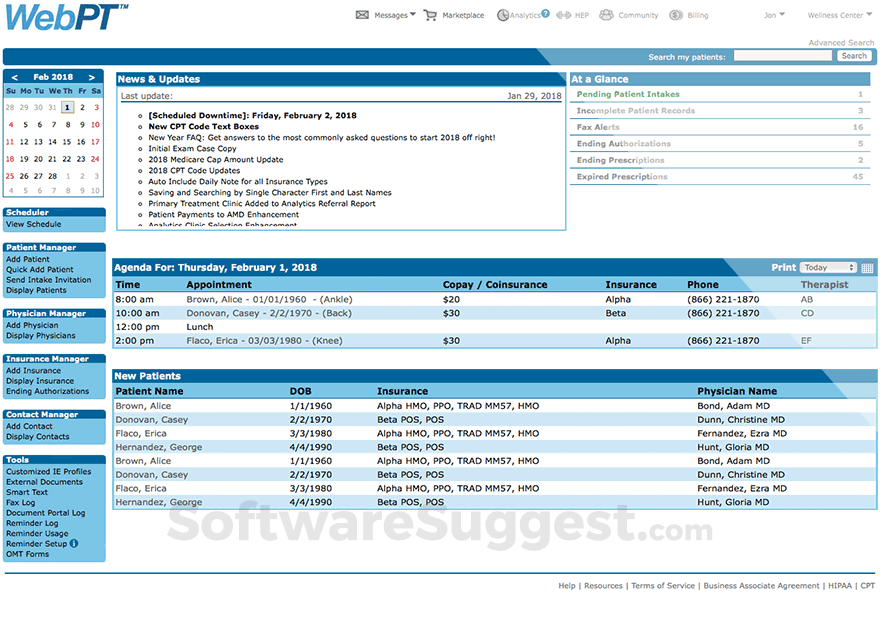The width and height of the screenshot is (880, 620).
Task: Open the calendar icon beside the Today dropdown
Action: pos(866,268)
